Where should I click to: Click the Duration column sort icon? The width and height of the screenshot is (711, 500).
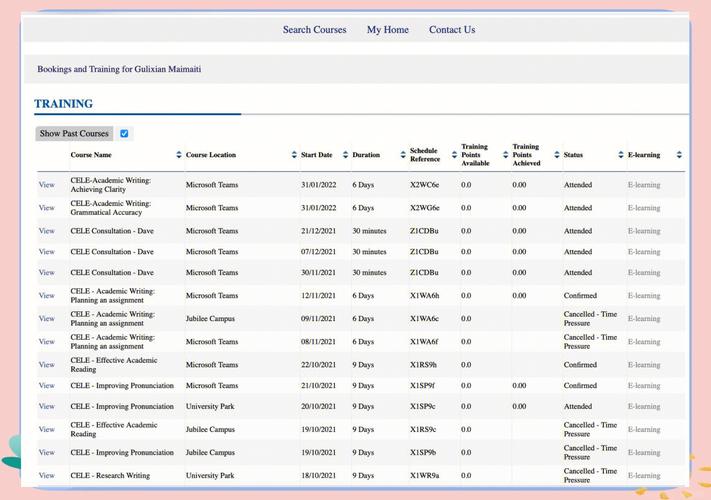pyautogui.click(x=403, y=155)
